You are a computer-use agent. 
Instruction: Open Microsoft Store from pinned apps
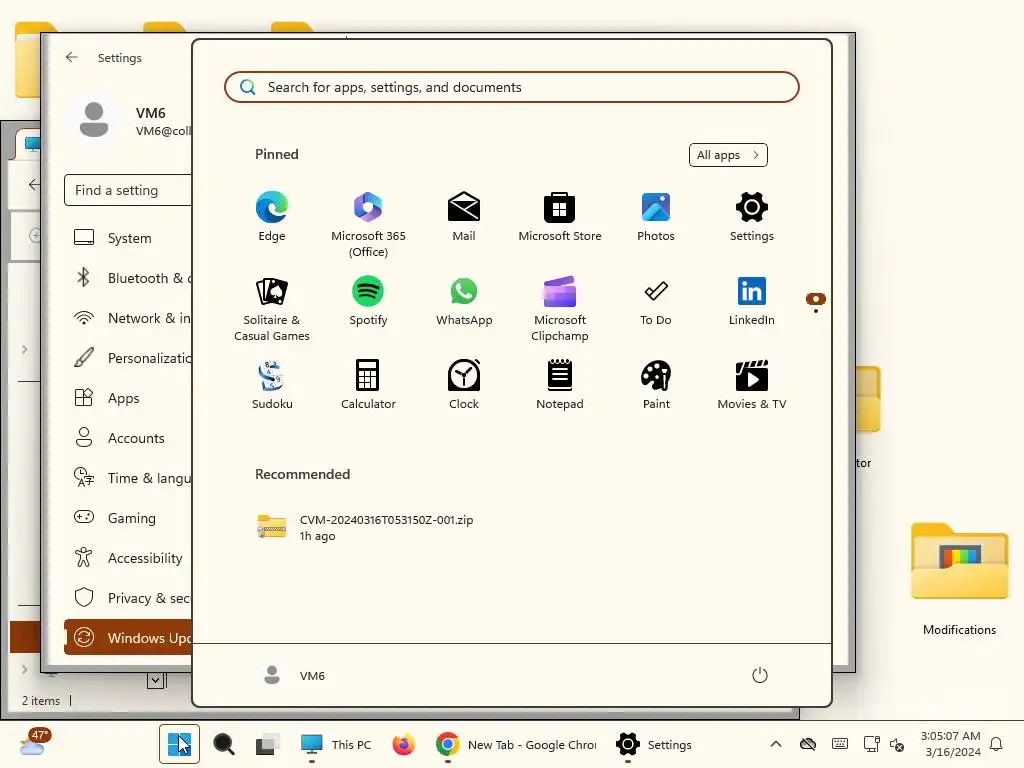560,217
